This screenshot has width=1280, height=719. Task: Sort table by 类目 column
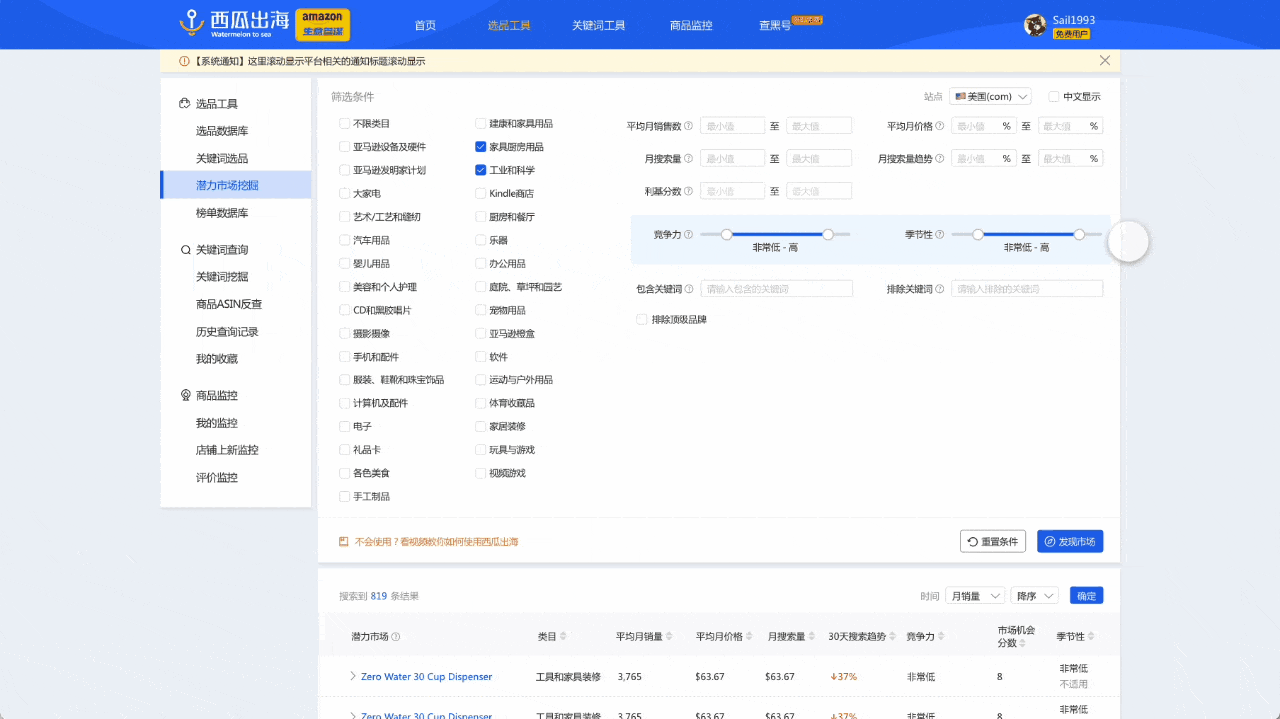pos(563,637)
